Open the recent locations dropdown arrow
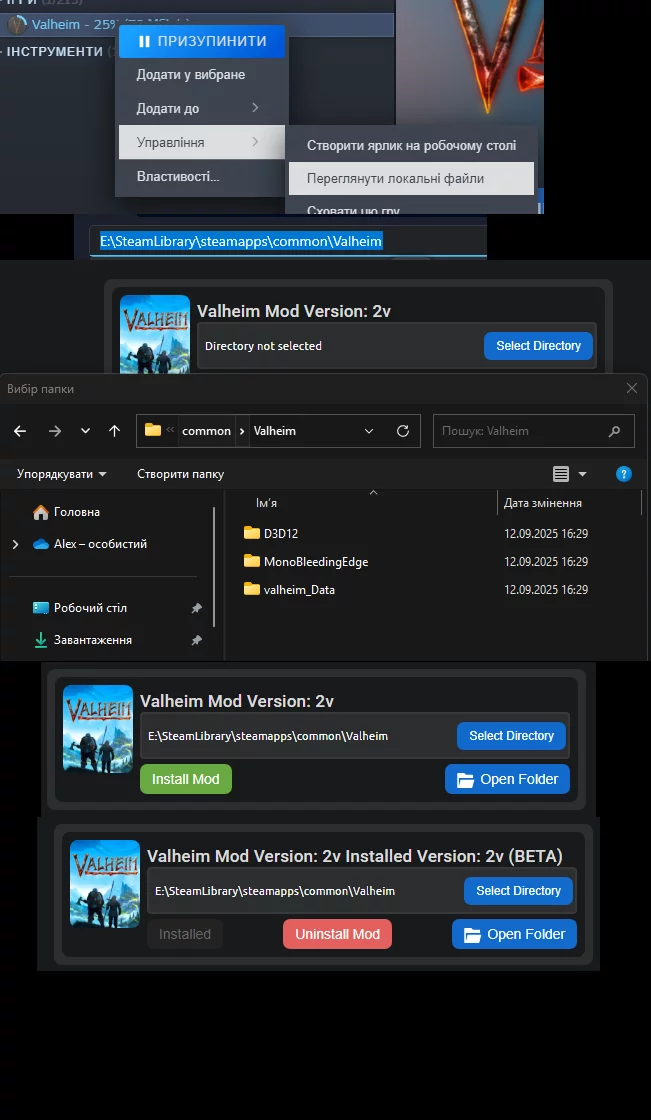Screen dimensions: 651x1120 85,431
